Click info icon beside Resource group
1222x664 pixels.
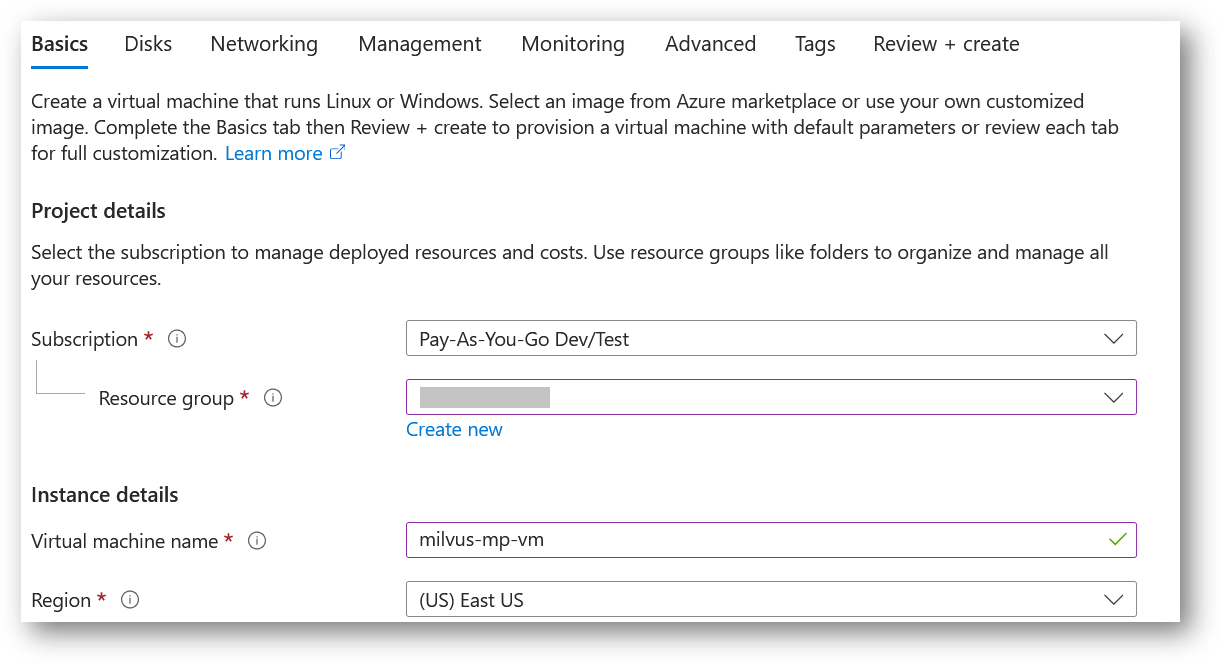coord(273,398)
